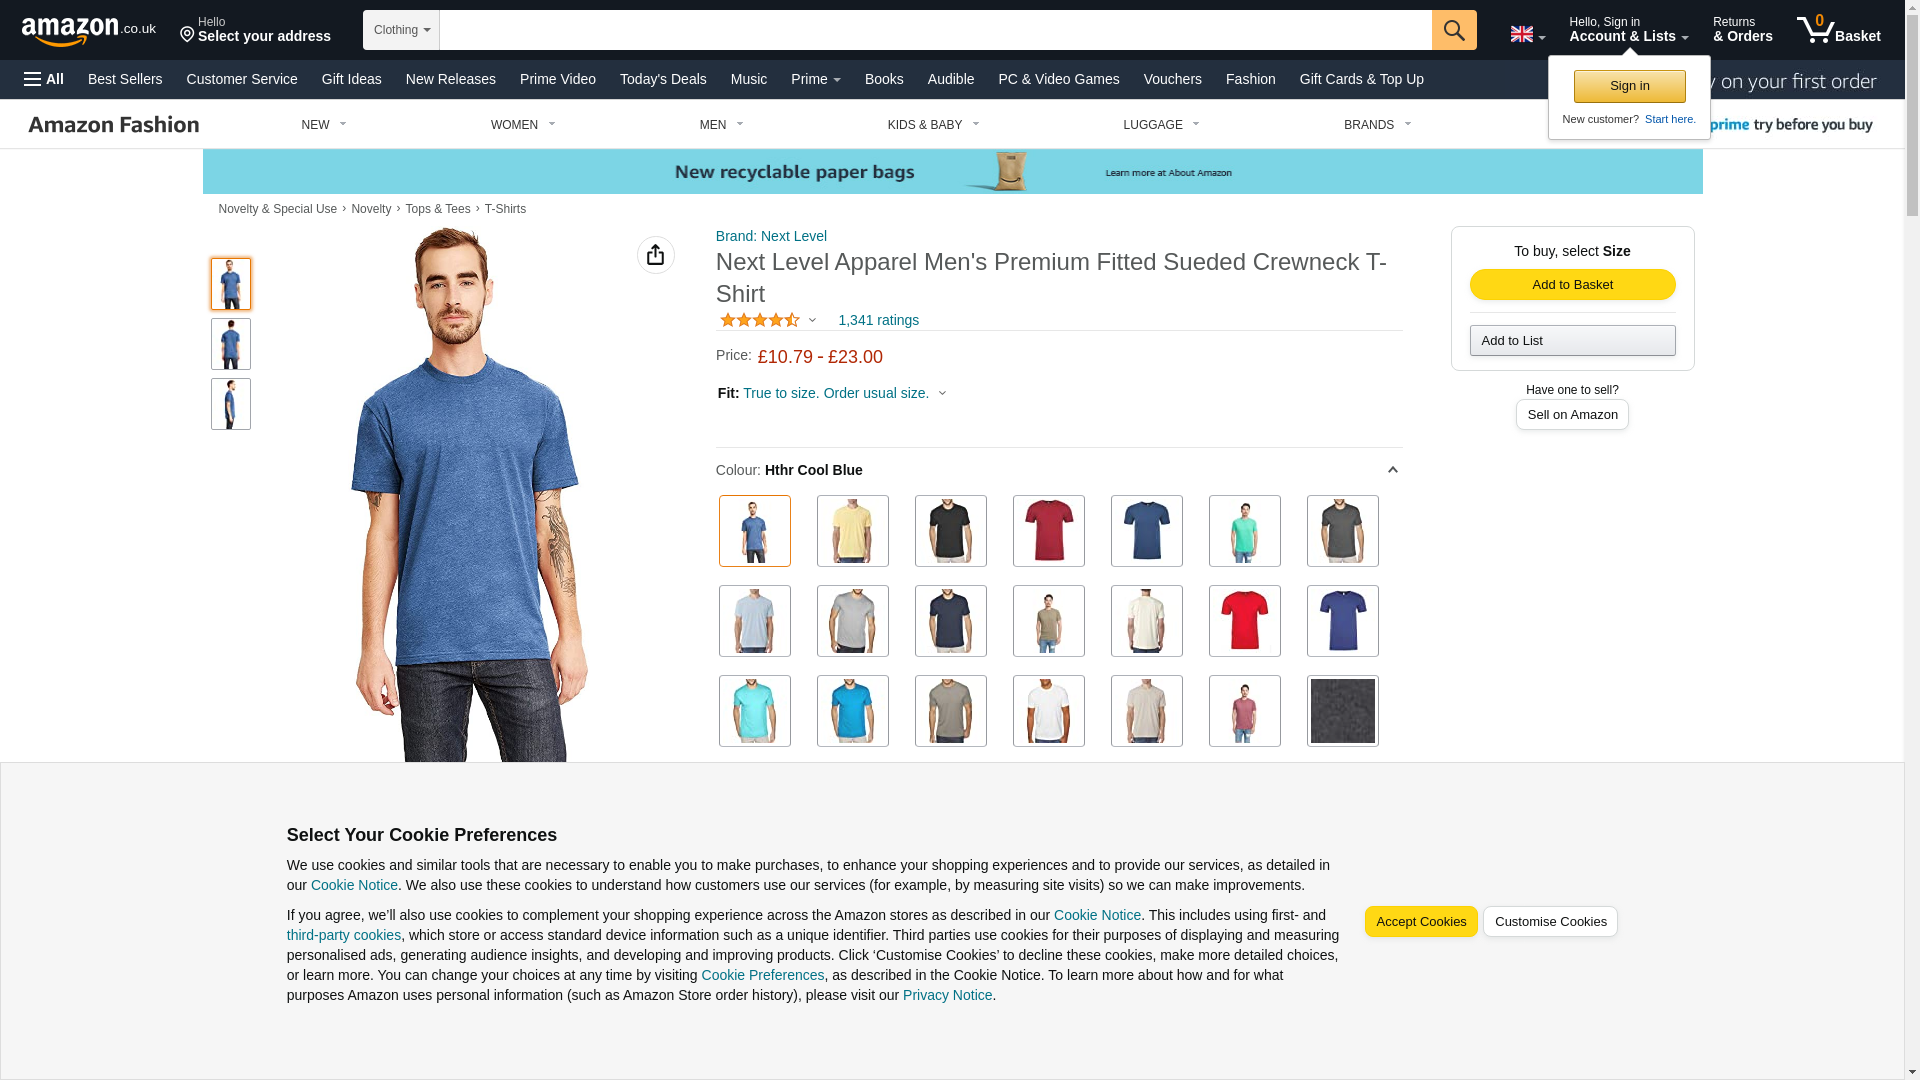The image size is (1920, 1080).
Task: Click the Add to Basket button
Action: click(x=1572, y=285)
